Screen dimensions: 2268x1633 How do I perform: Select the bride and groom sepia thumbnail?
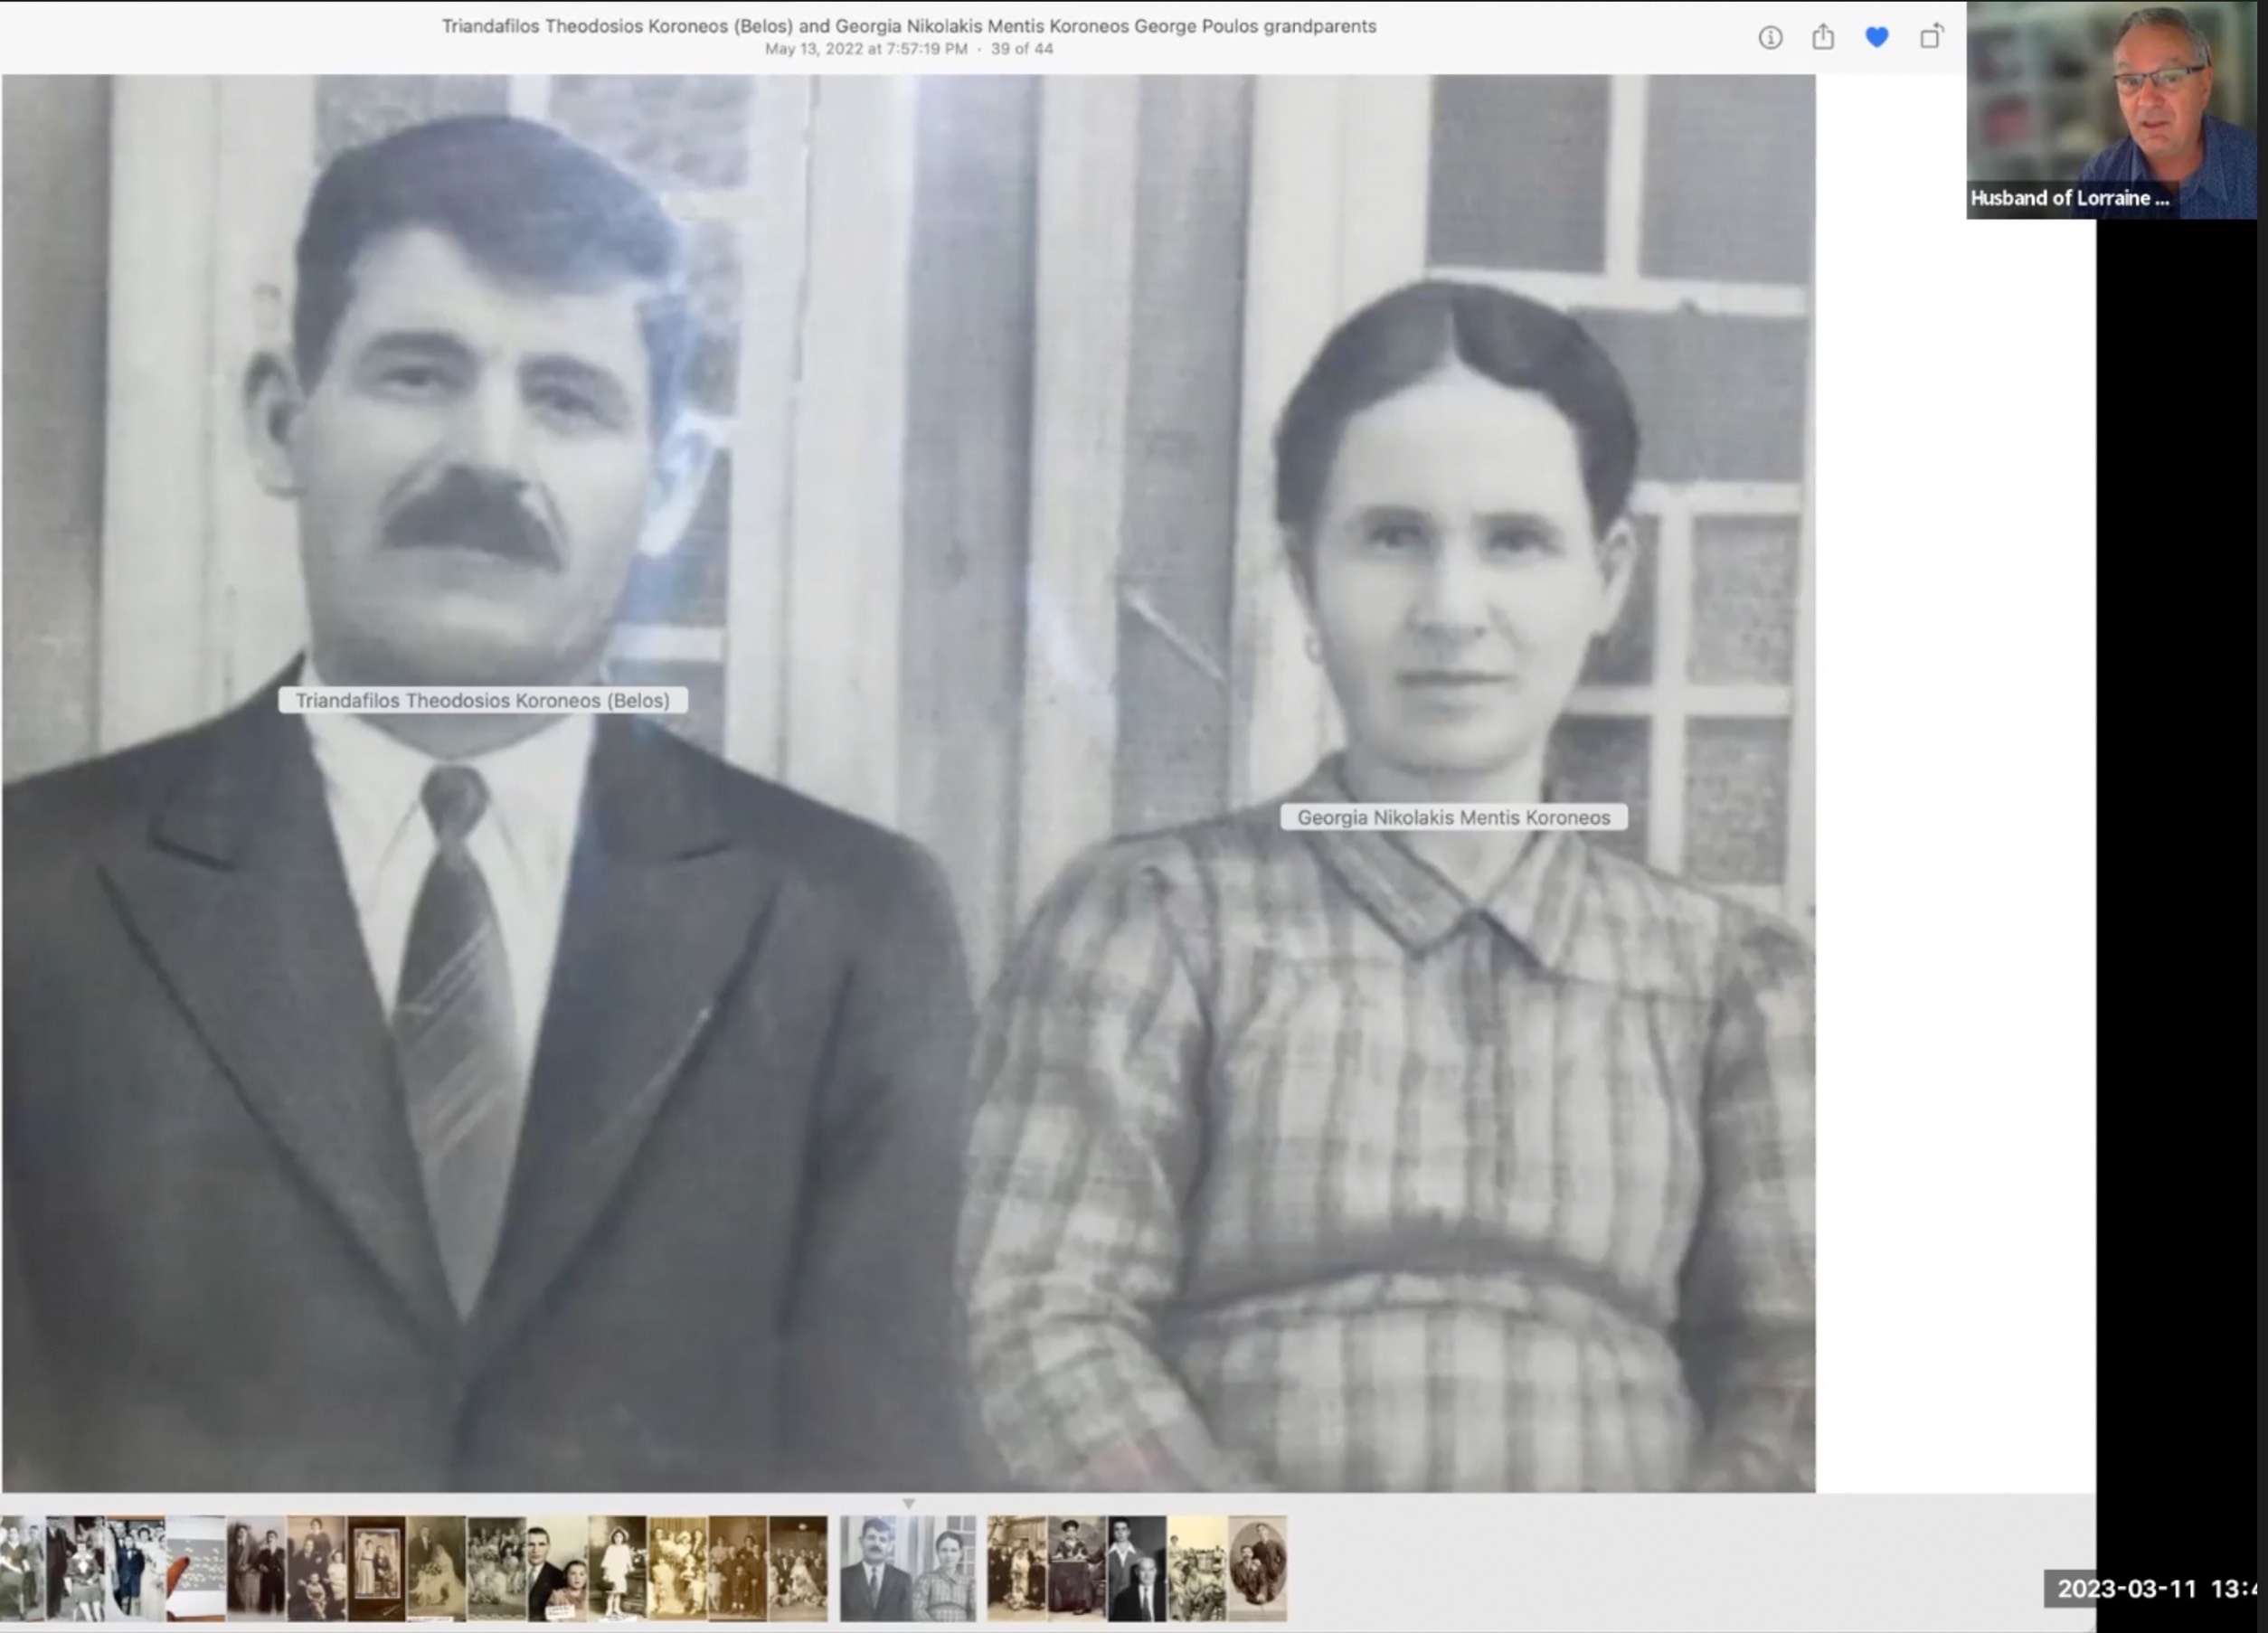pos(436,1567)
